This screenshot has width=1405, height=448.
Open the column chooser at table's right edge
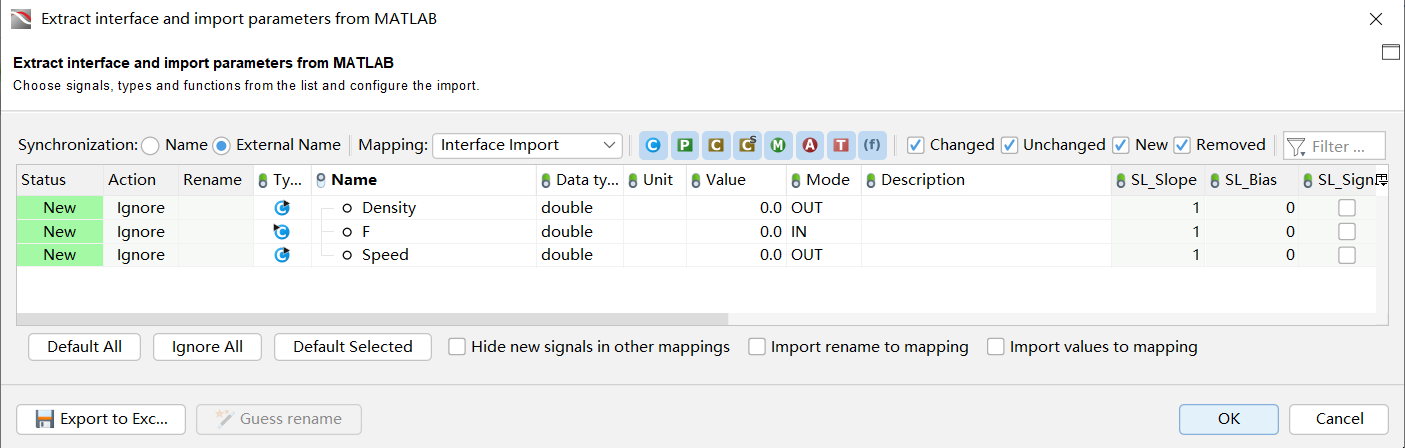point(1382,180)
